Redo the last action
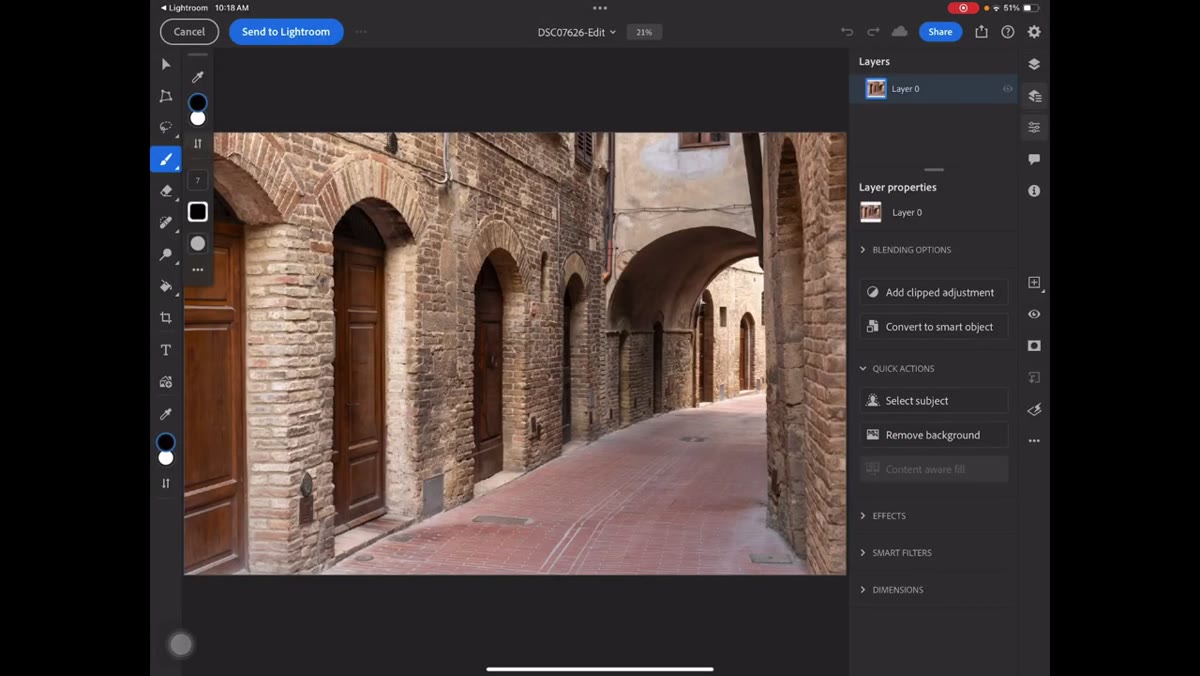 pyautogui.click(x=873, y=32)
